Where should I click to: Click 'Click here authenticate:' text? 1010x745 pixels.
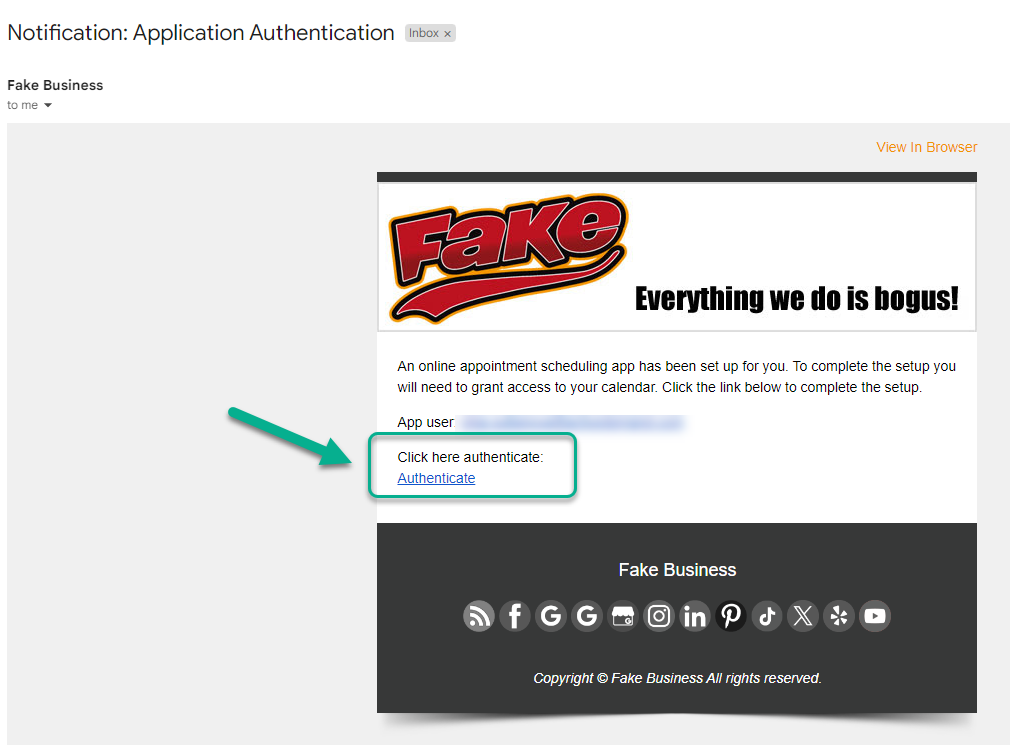click(470, 457)
